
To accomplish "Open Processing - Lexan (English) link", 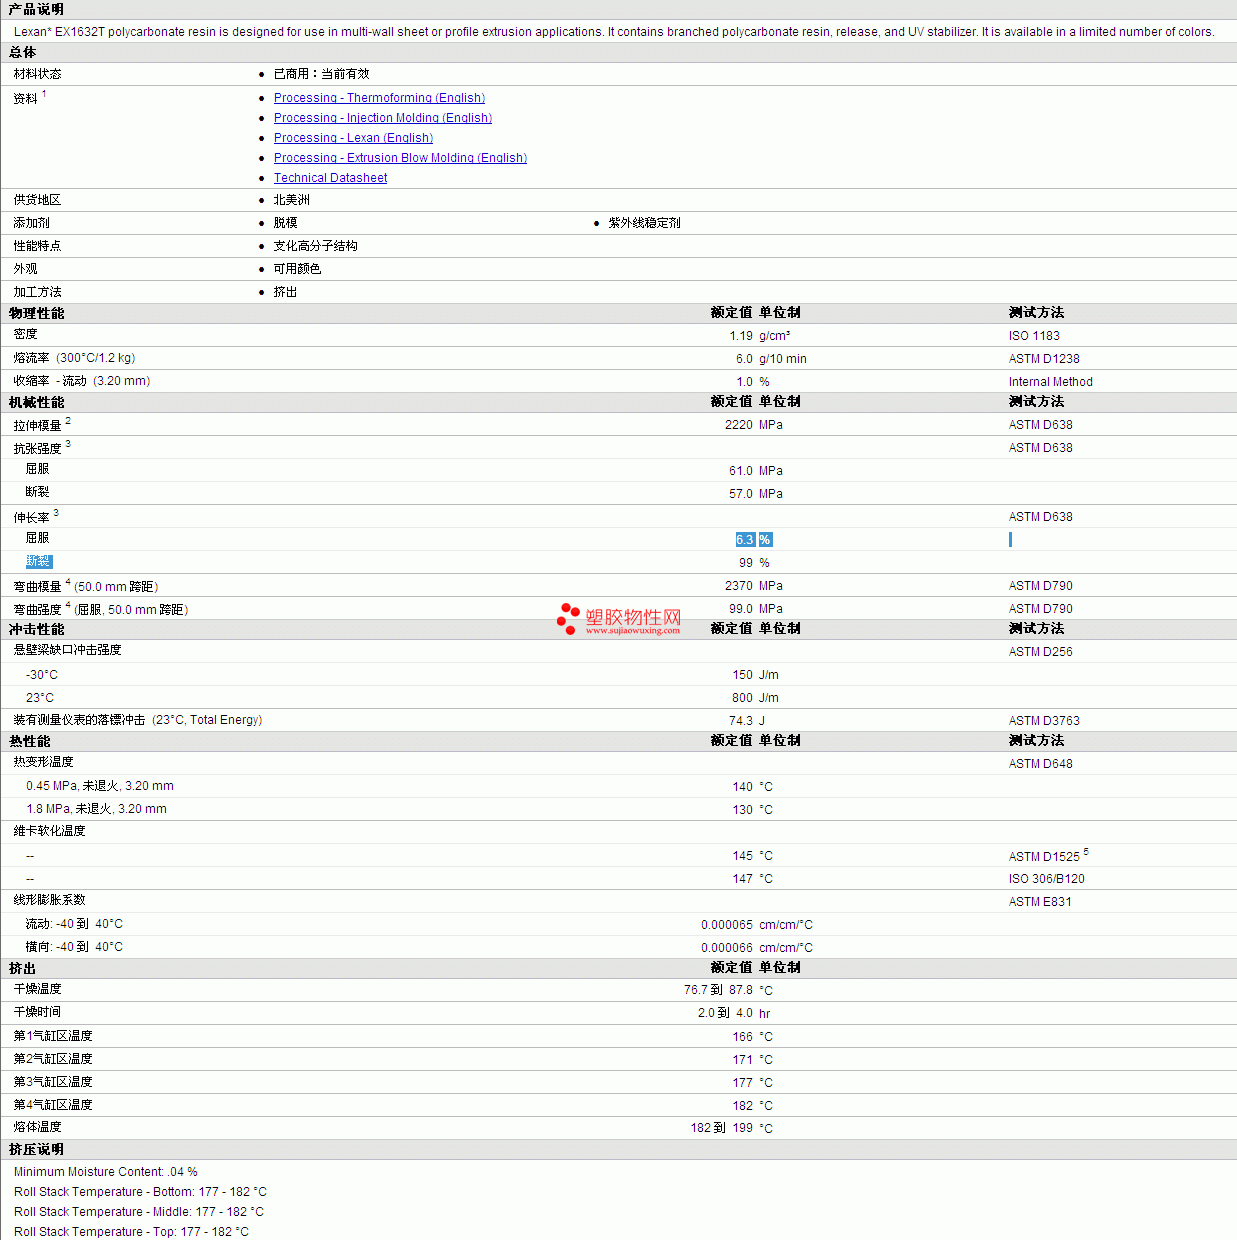I will point(353,138).
